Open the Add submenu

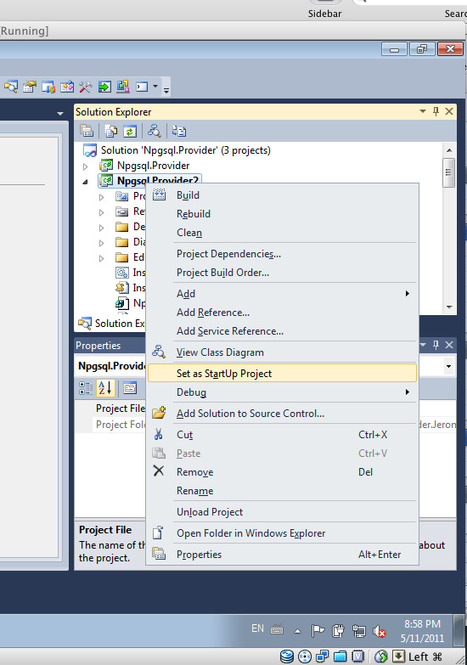coord(282,293)
